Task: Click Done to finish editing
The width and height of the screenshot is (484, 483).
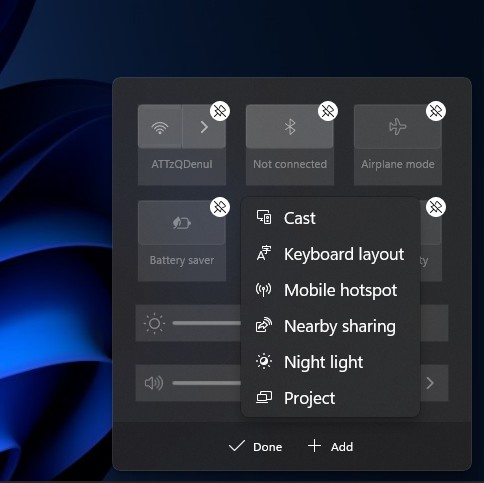Action: [x=256, y=447]
